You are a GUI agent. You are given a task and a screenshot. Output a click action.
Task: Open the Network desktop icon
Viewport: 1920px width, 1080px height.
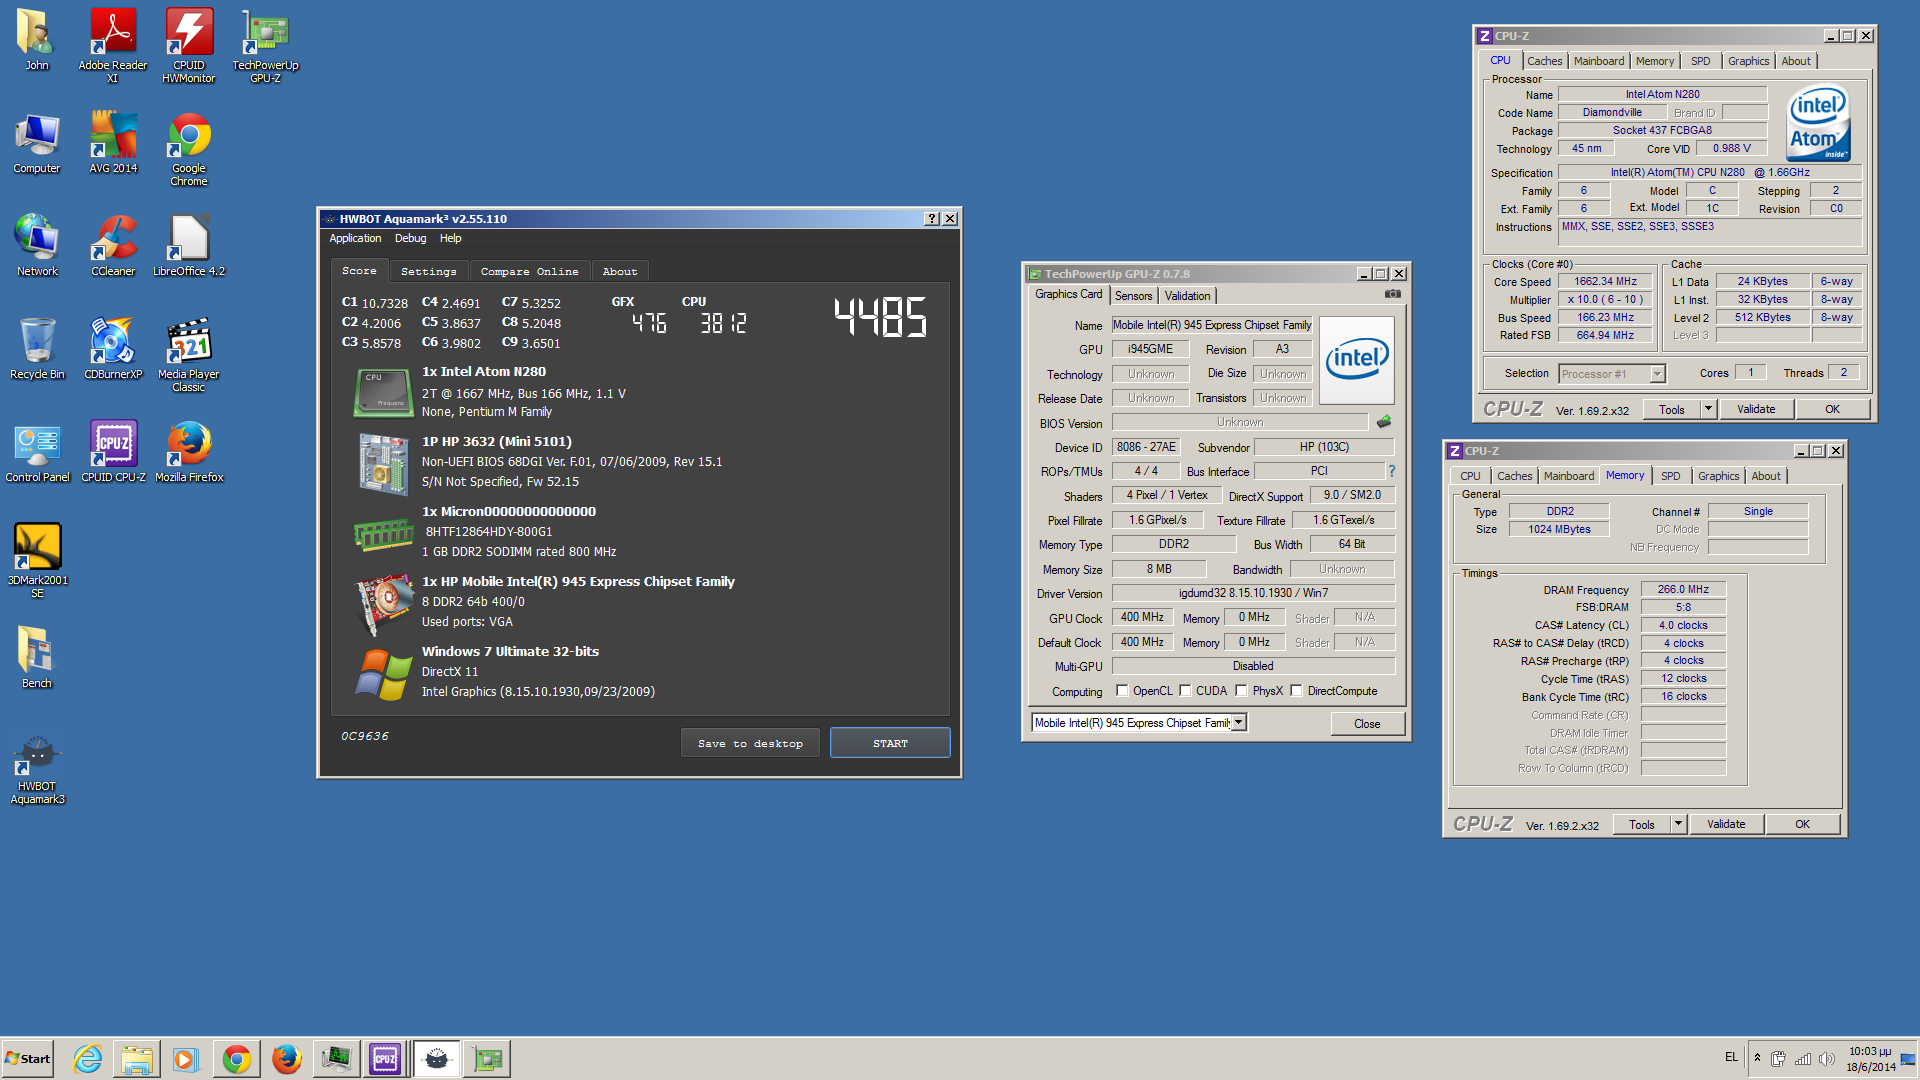37,246
